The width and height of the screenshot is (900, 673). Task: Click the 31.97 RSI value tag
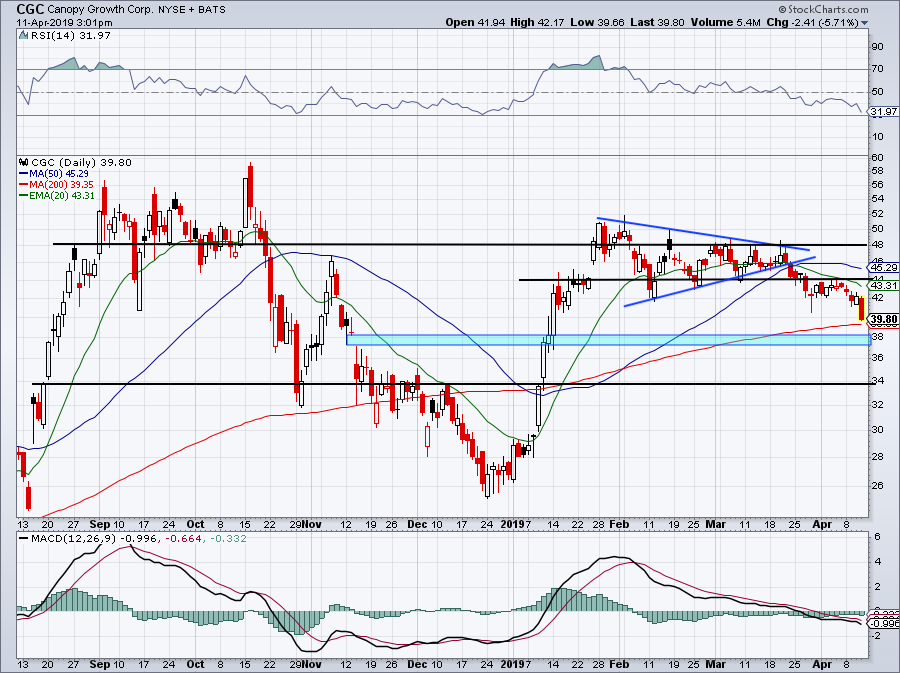tap(883, 111)
